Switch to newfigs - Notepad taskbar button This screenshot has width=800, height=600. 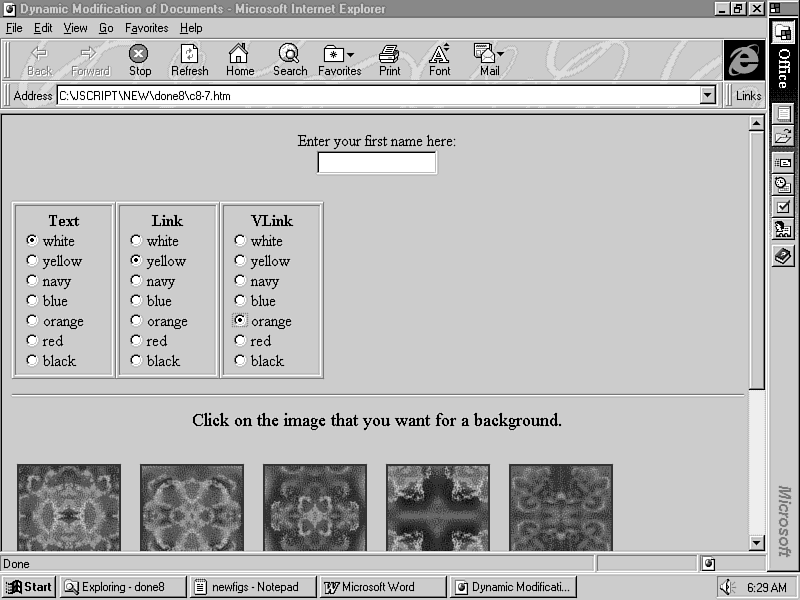(253, 587)
